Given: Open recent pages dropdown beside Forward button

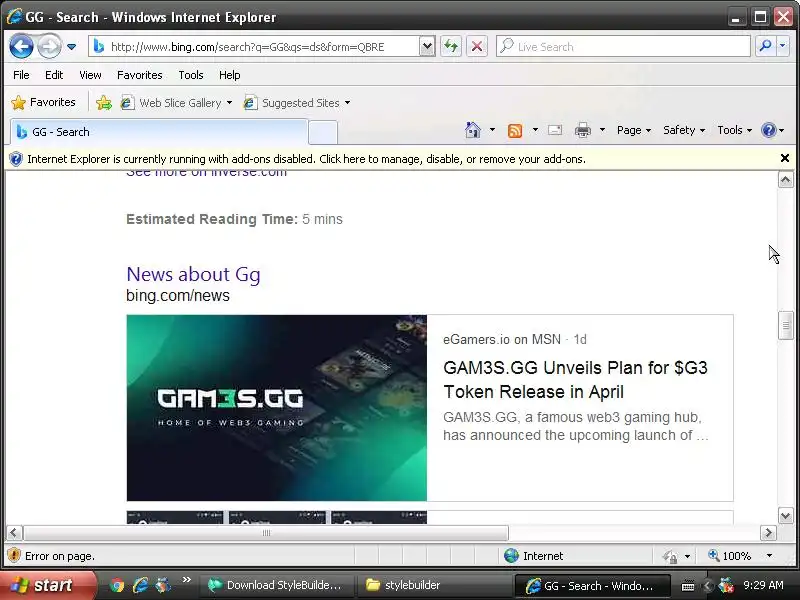Looking at the screenshot, I should 71,47.
